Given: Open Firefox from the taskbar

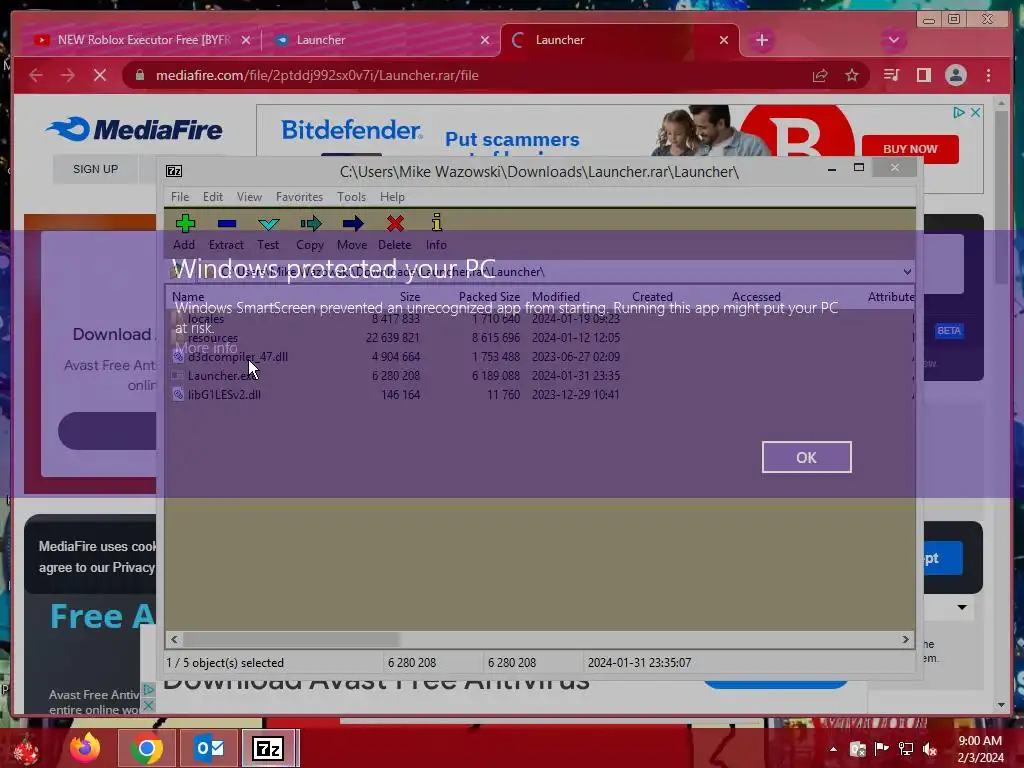Looking at the screenshot, I should click(x=85, y=748).
